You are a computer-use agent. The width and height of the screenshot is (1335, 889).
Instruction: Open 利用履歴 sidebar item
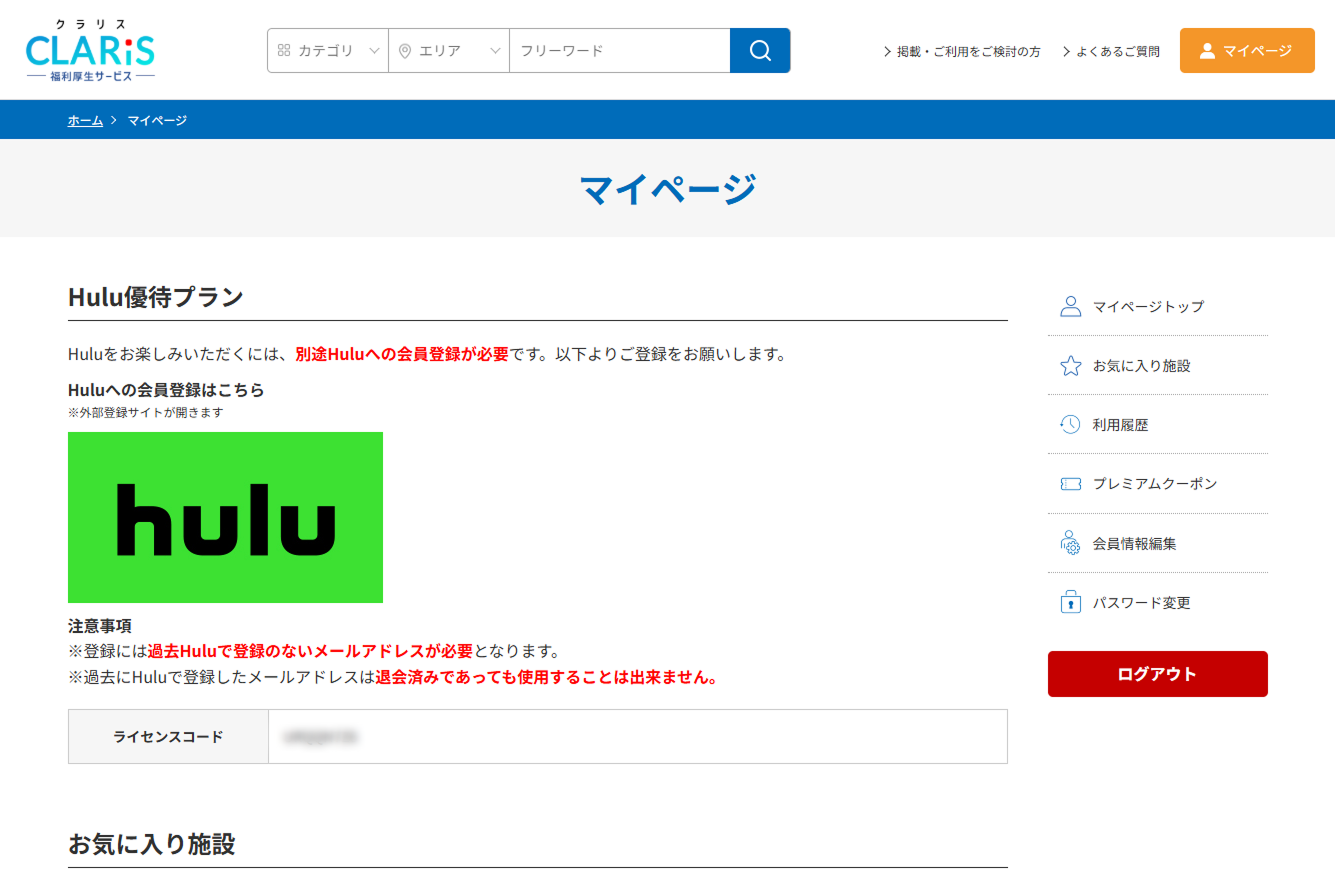point(1158,425)
